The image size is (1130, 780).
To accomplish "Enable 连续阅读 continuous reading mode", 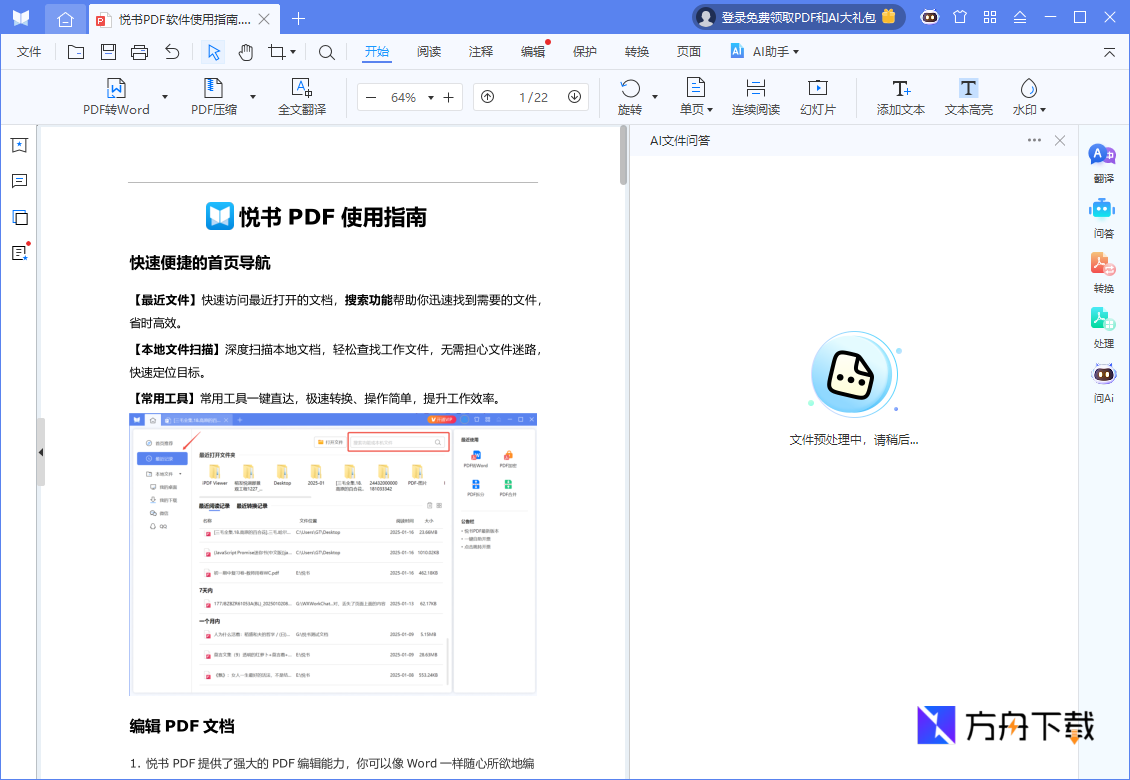I will click(x=755, y=97).
